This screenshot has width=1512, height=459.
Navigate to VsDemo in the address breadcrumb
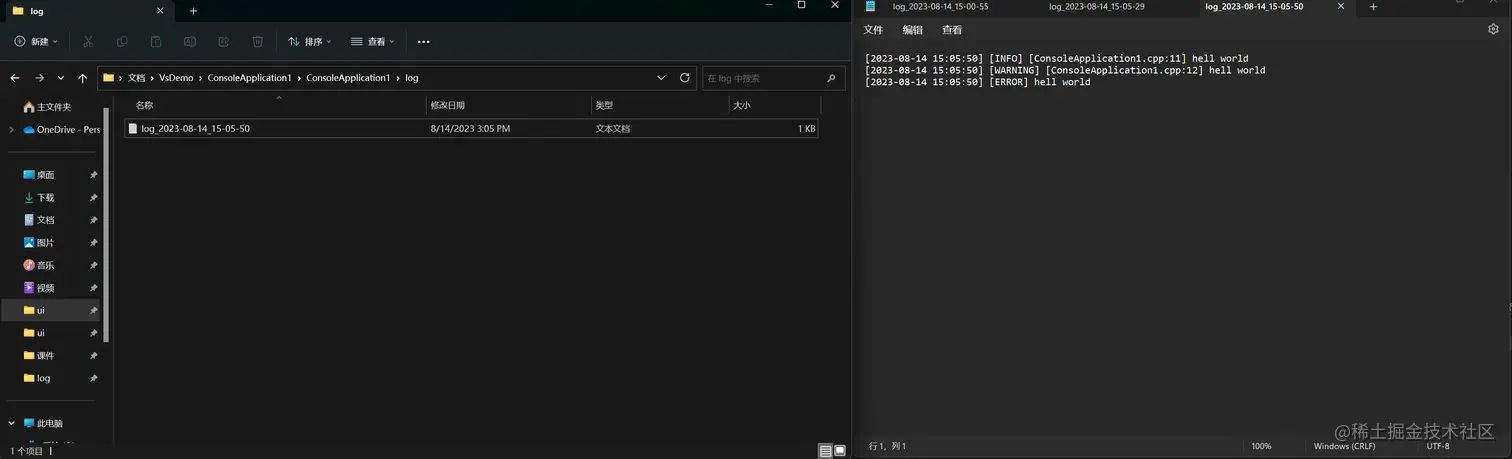[x=176, y=78]
